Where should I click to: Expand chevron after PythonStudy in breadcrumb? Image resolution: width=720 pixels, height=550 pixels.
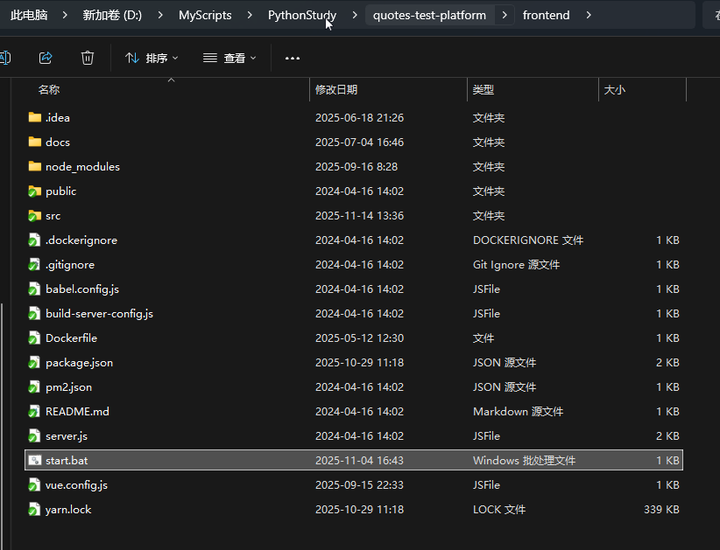pyautogui.click(x=355, y=15)
